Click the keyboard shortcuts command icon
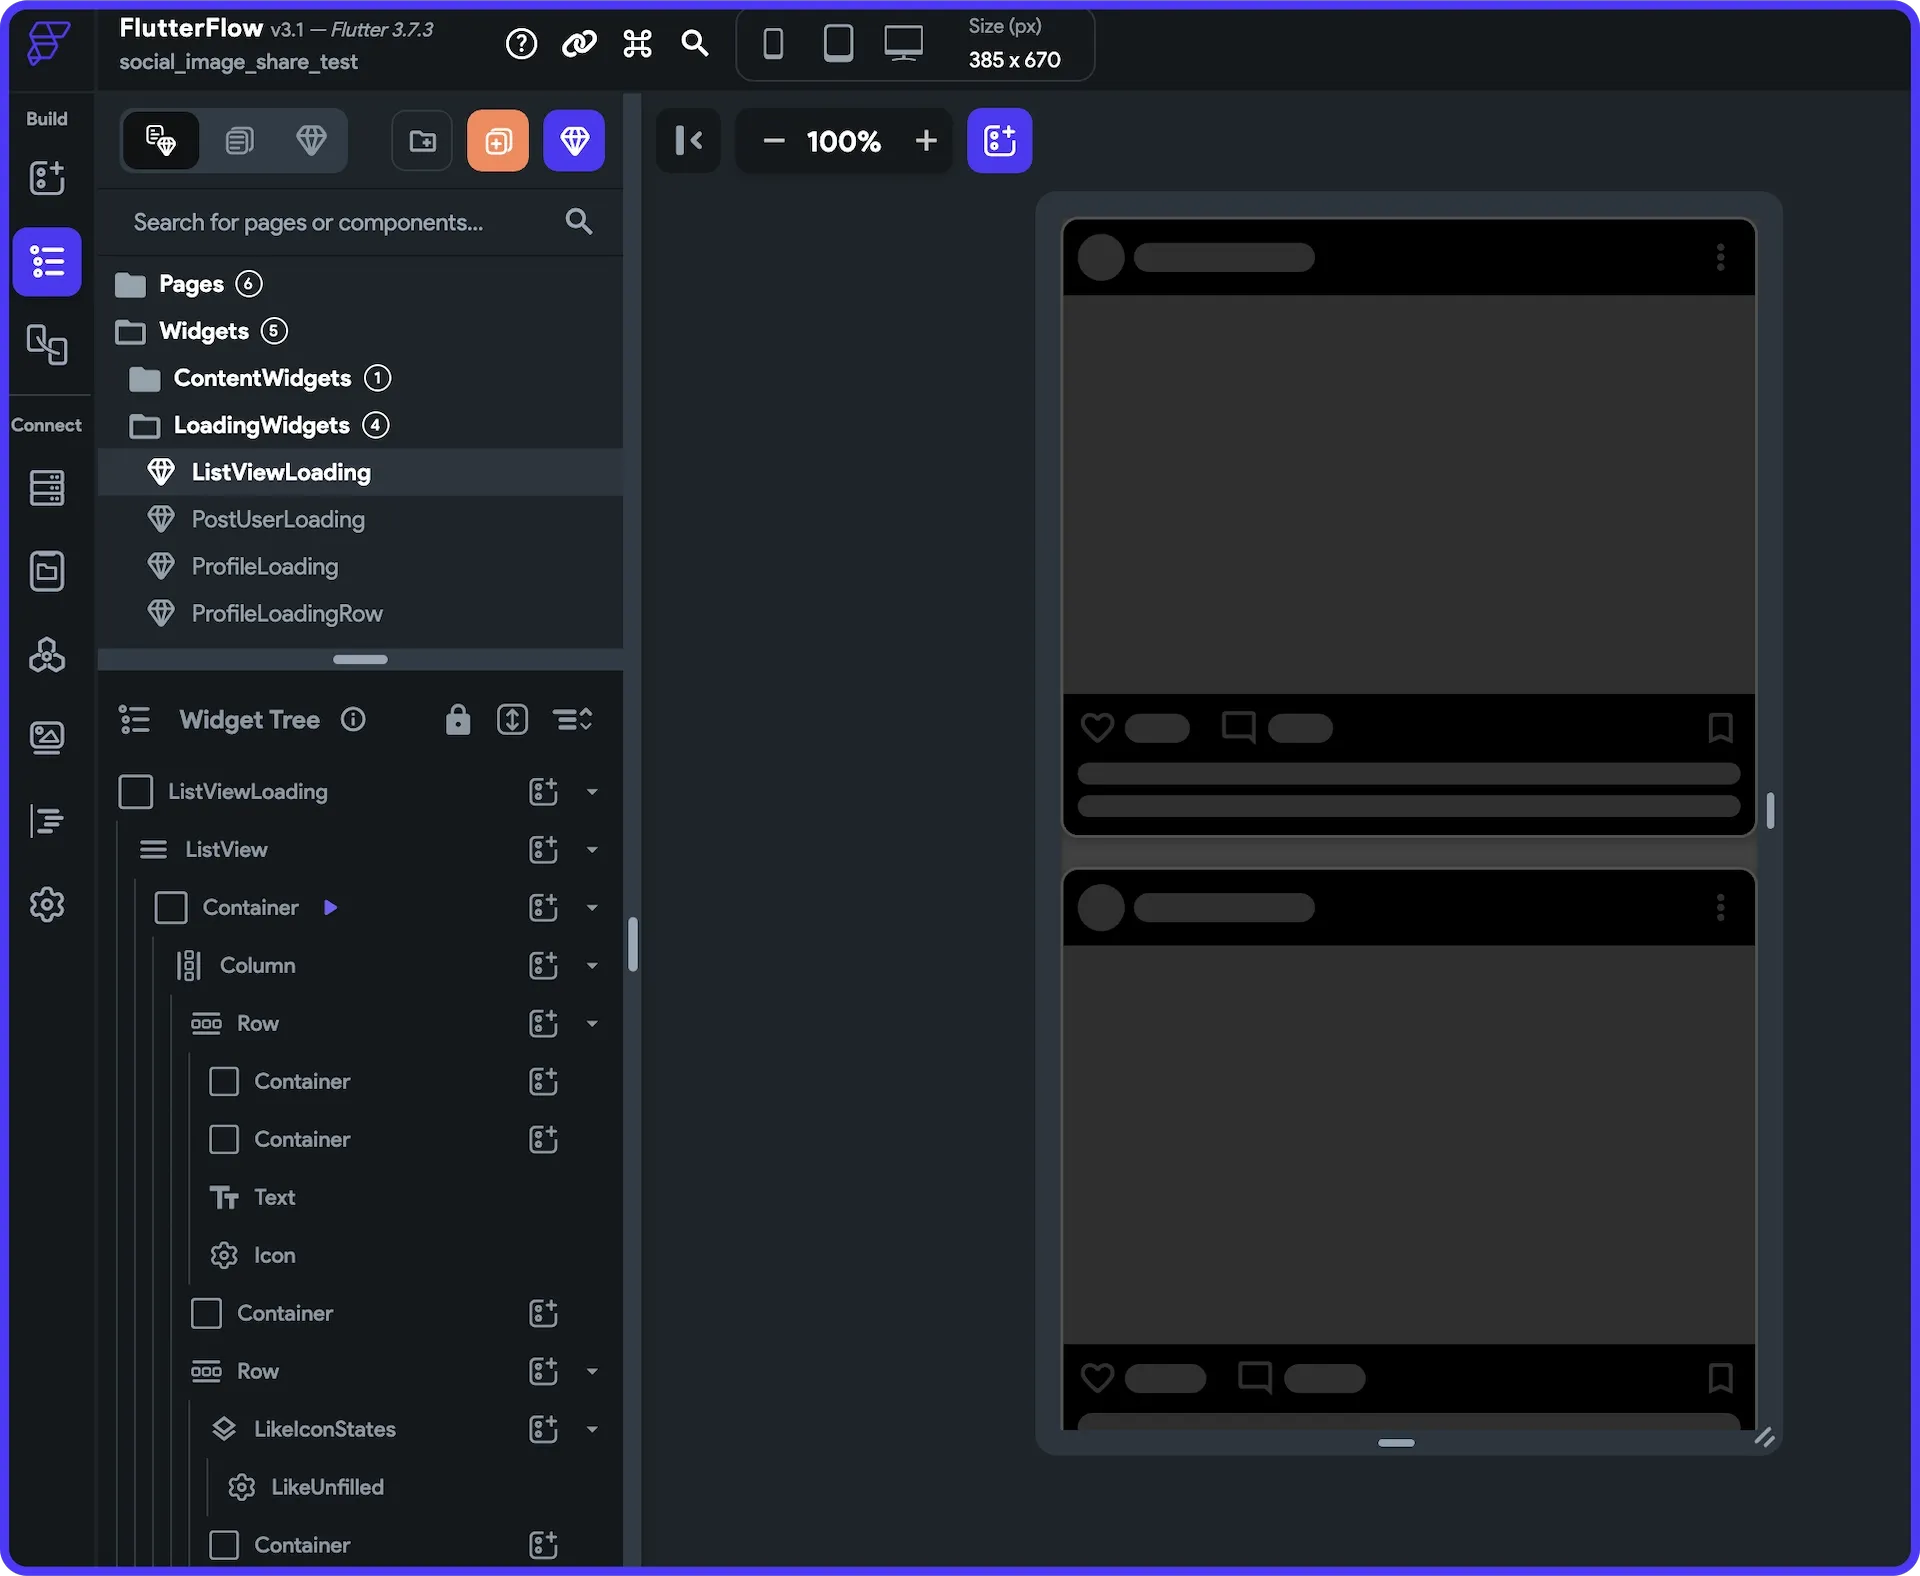 click(637, 43)
